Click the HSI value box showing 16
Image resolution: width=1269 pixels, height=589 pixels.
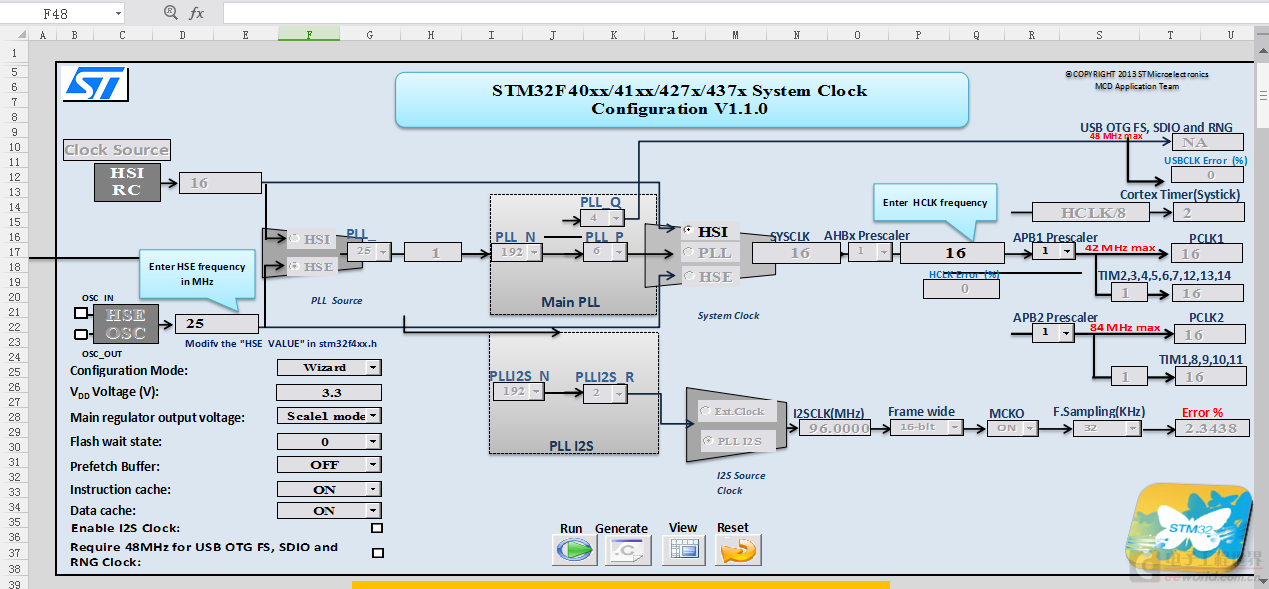[220, 183]
